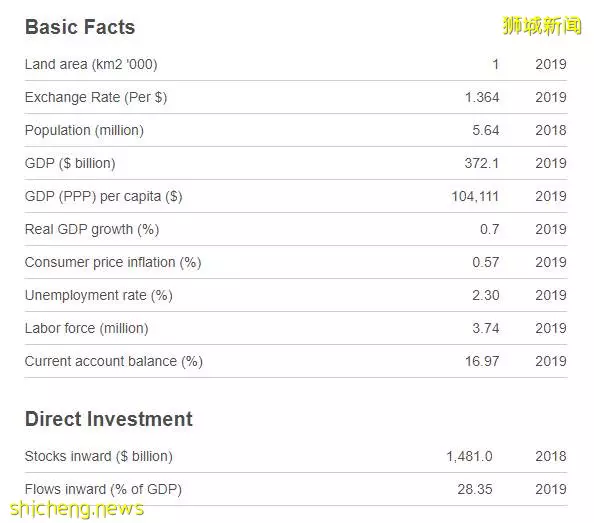Select Current account balance label
594x523 pixels.
pos(114,361)
